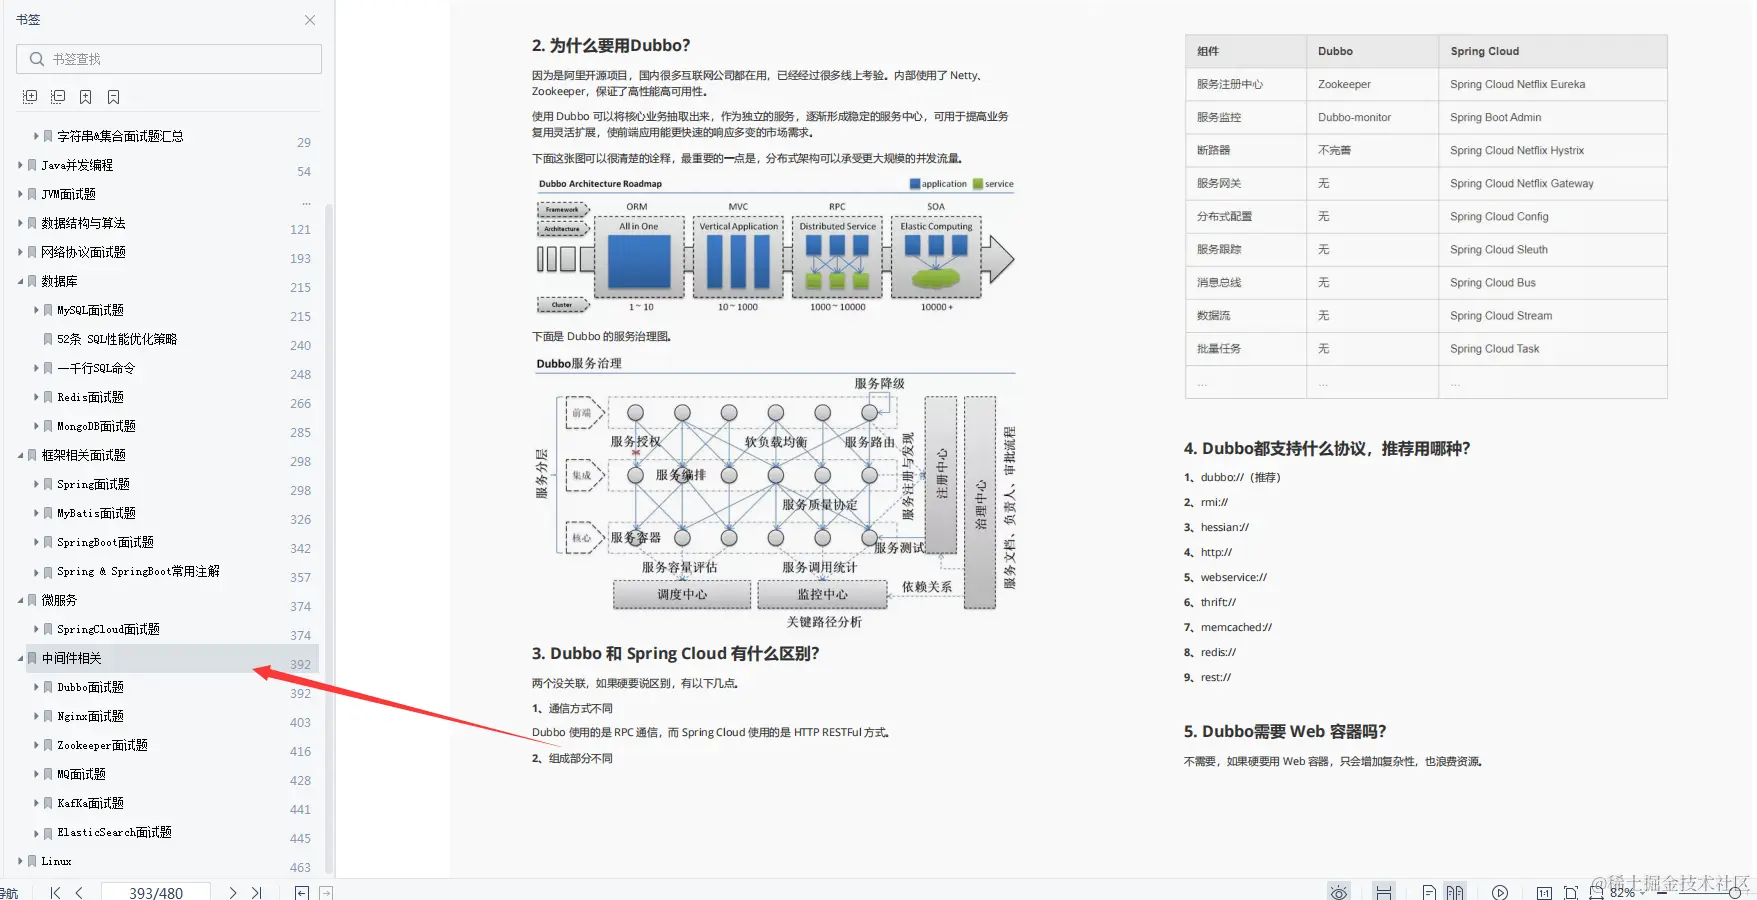Viewport: 1757px width, 900px height.
Task: Select actual size 1:1 view
Action: pyautogui.click(x=1544, y=891)
